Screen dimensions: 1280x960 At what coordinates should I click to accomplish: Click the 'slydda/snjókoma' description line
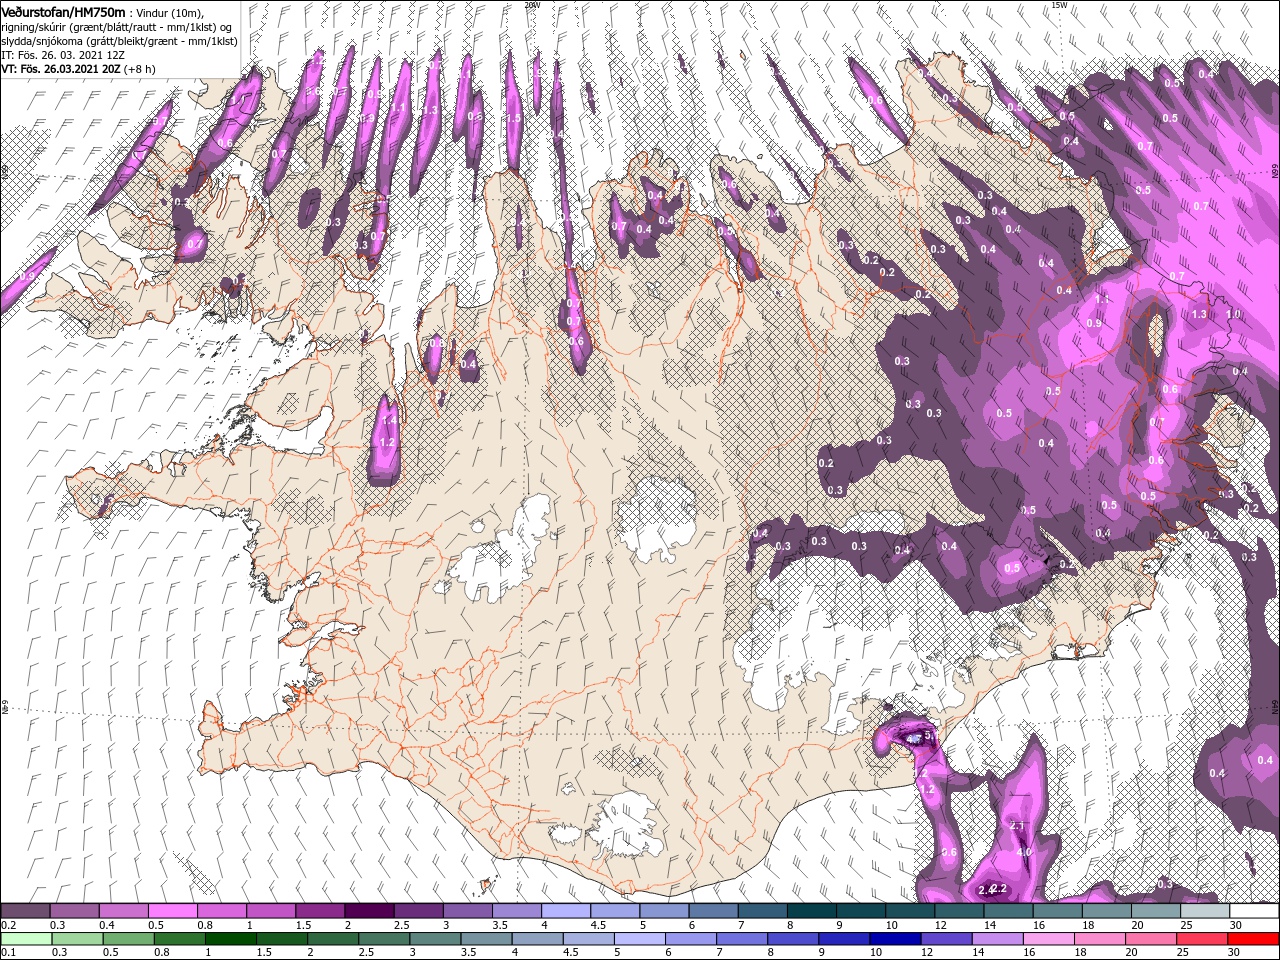(119, 41)
